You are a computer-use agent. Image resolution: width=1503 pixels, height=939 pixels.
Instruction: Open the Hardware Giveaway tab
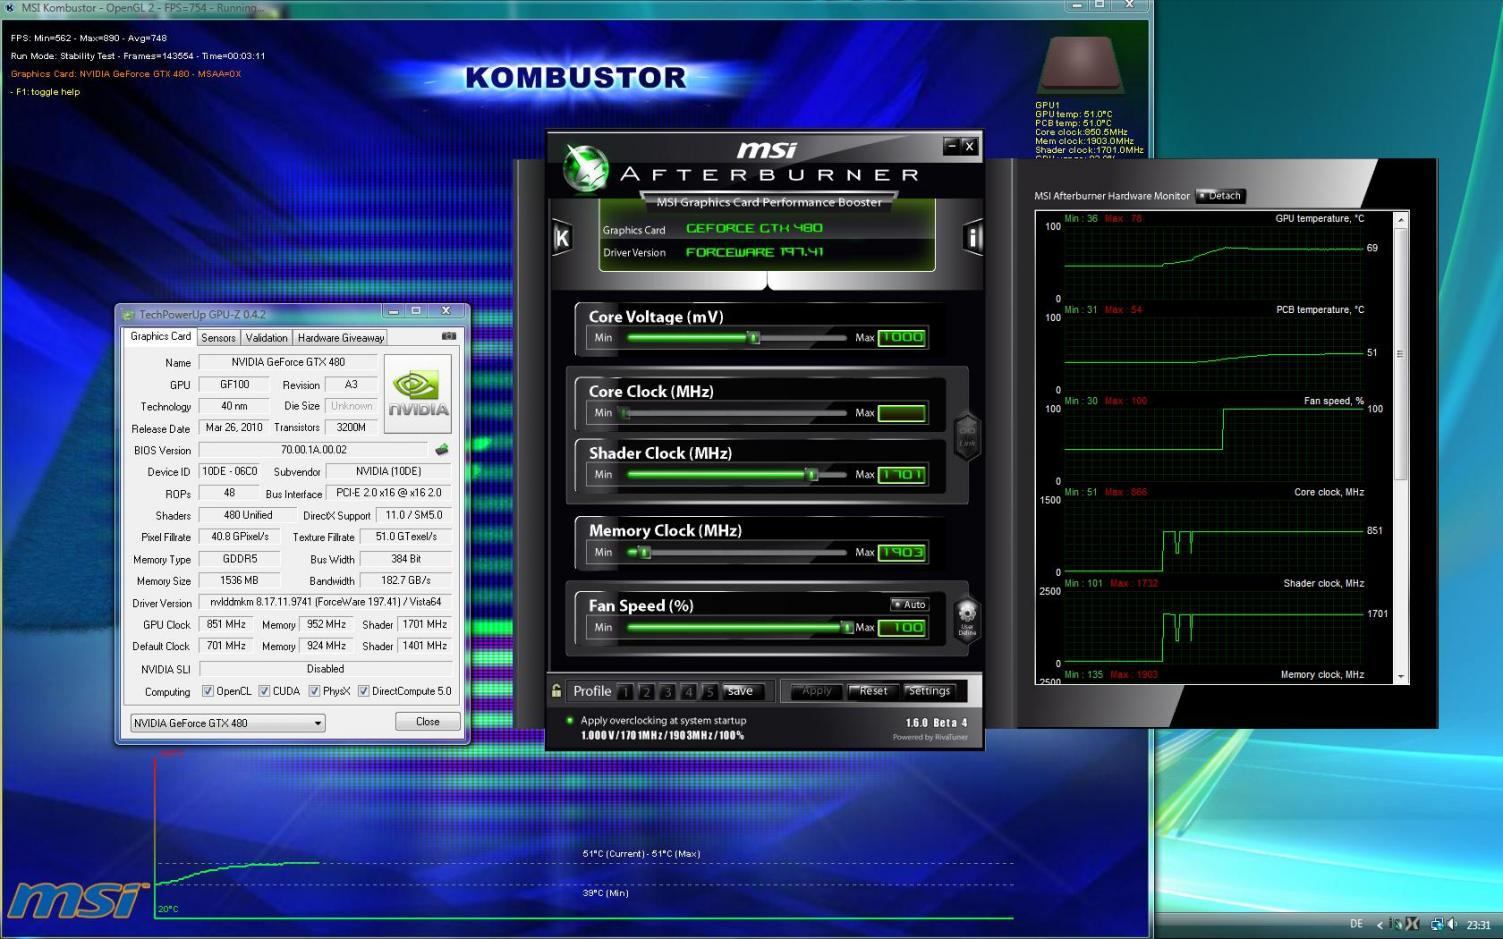pos(340,338)
